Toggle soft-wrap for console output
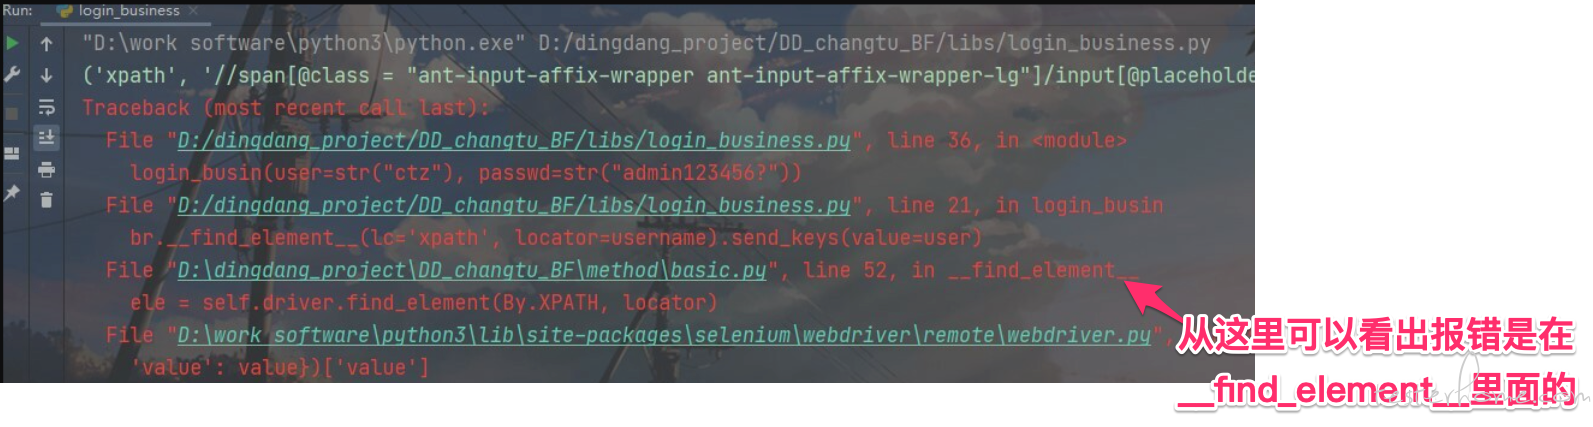This screenshot has width=1593, height=427. click(x=46, y=107)
